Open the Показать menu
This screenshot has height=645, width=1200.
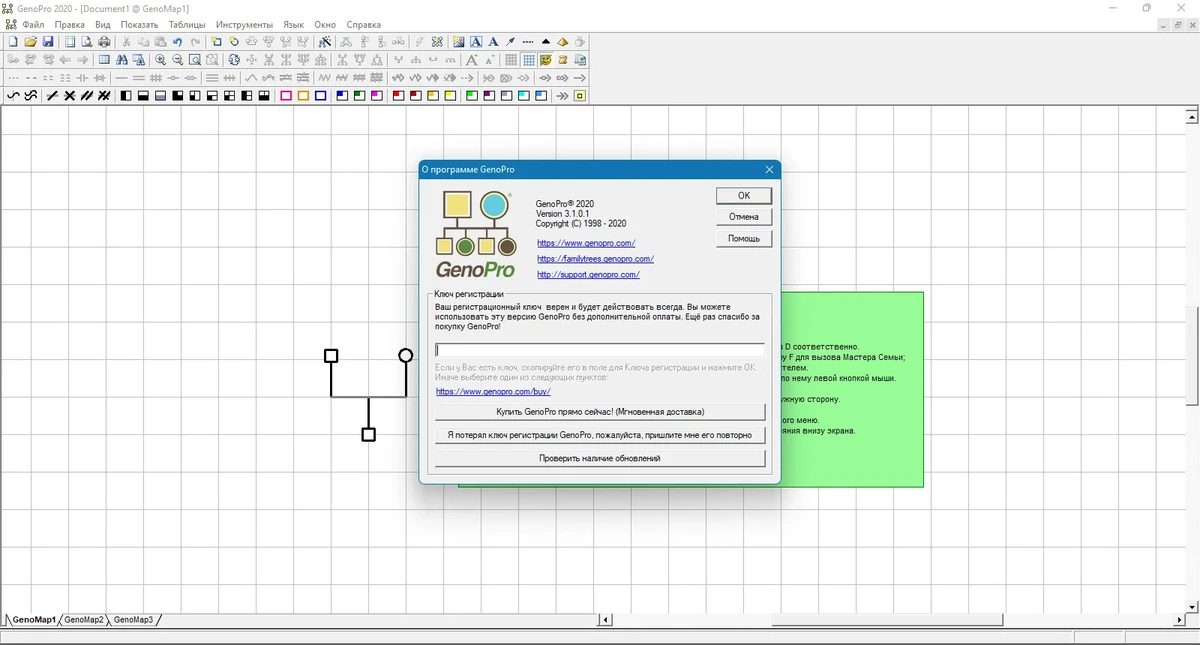pos(139,24)
